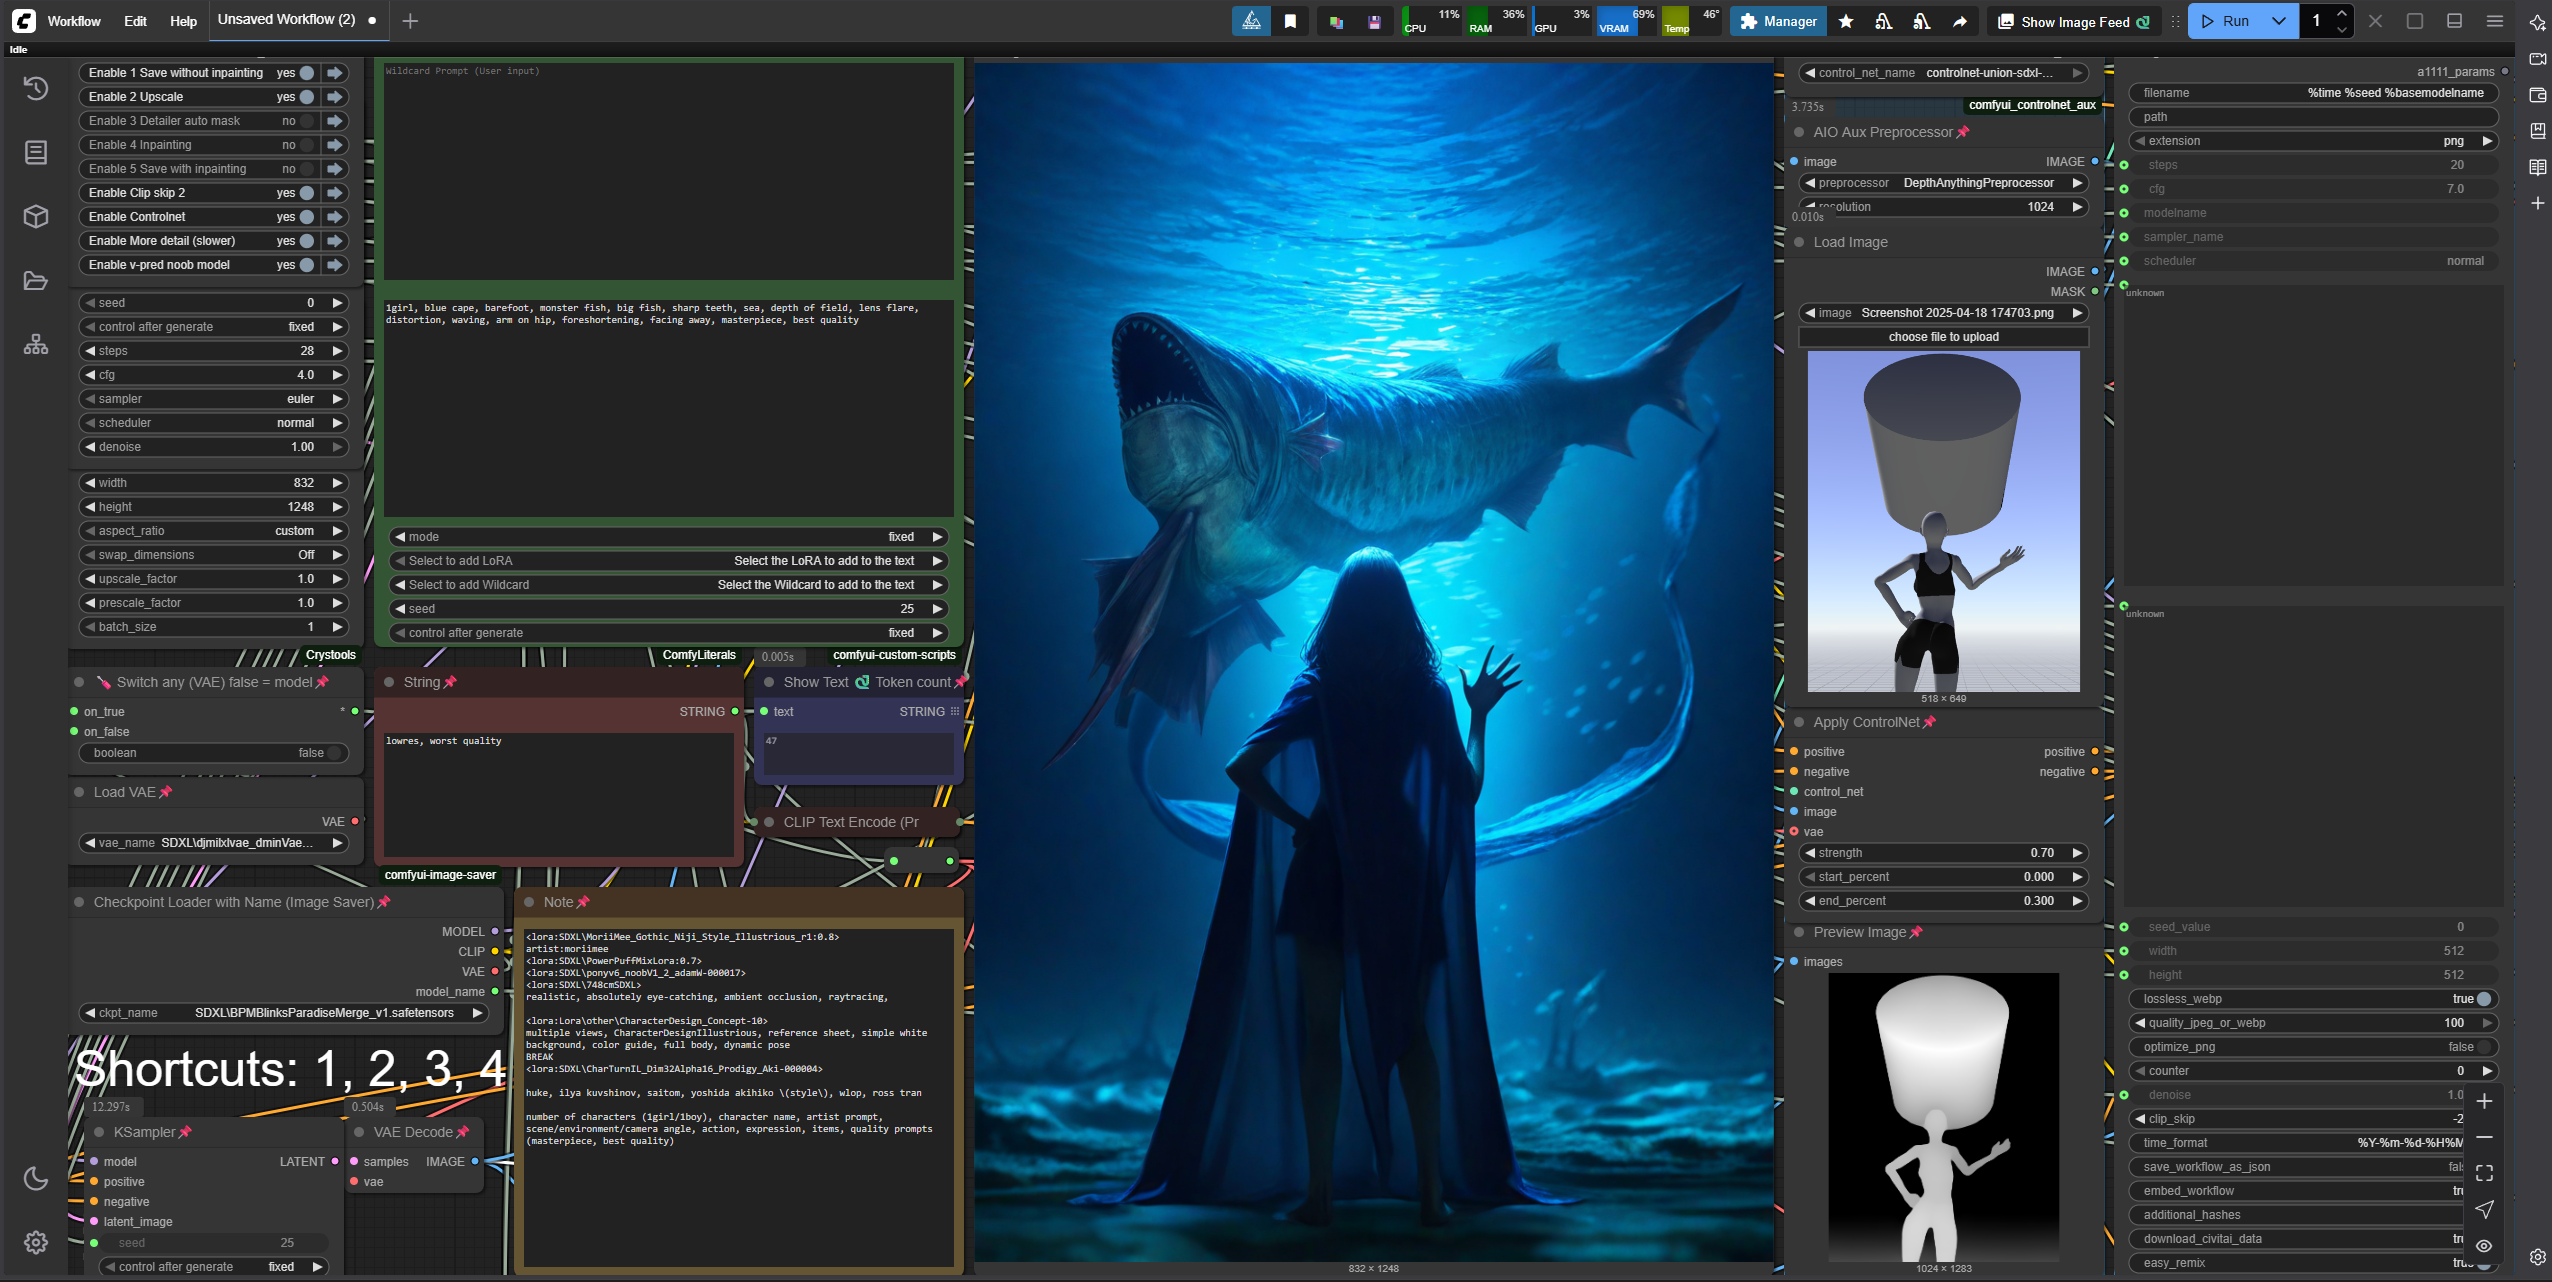2552x1282 pixels.
Task: Click choose file to upload button
Action: [1943, 337]
